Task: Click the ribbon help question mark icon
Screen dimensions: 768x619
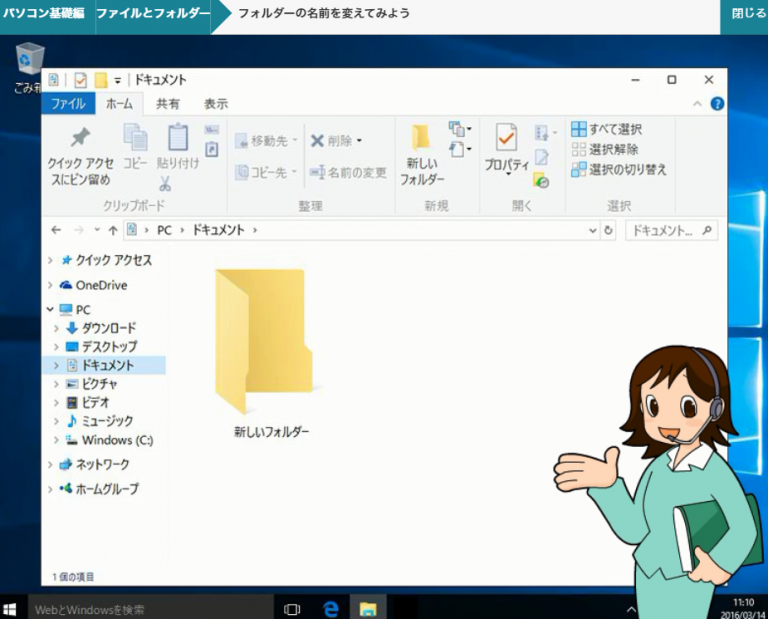Action: 717,104
